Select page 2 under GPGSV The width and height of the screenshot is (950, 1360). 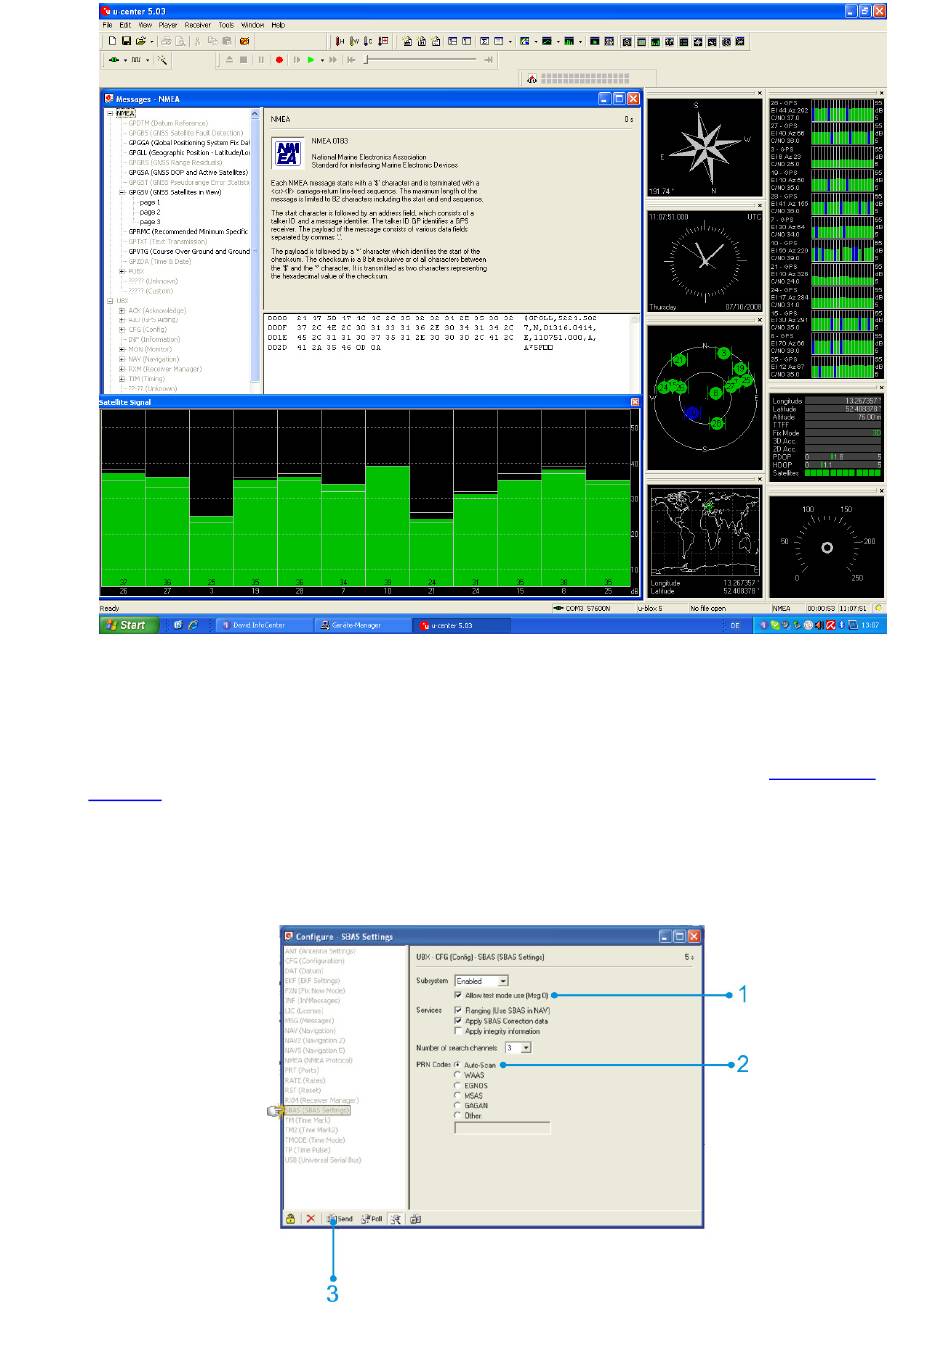(150, 212)
